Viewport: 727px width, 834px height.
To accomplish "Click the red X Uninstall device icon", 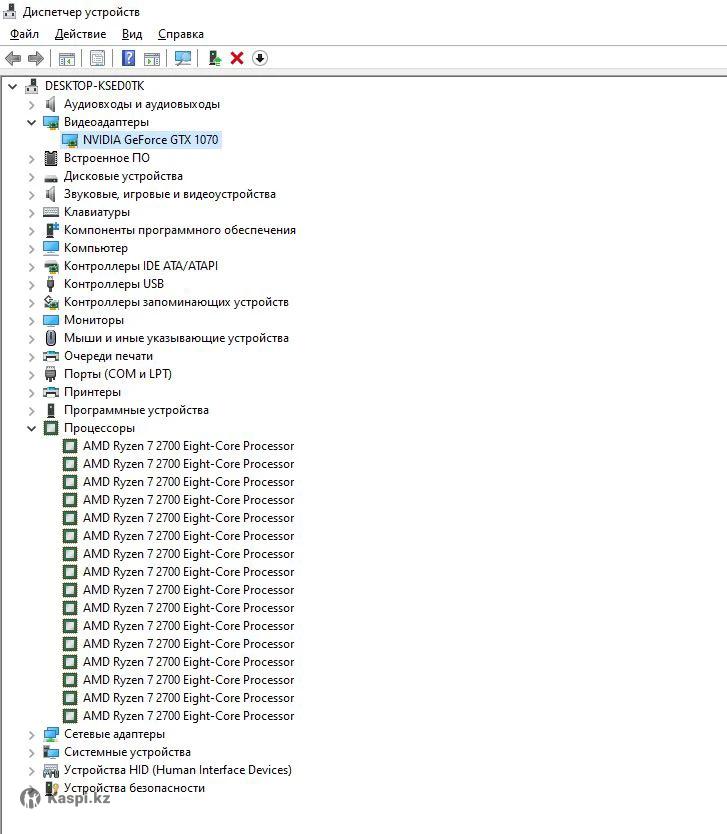I will 237,58.
